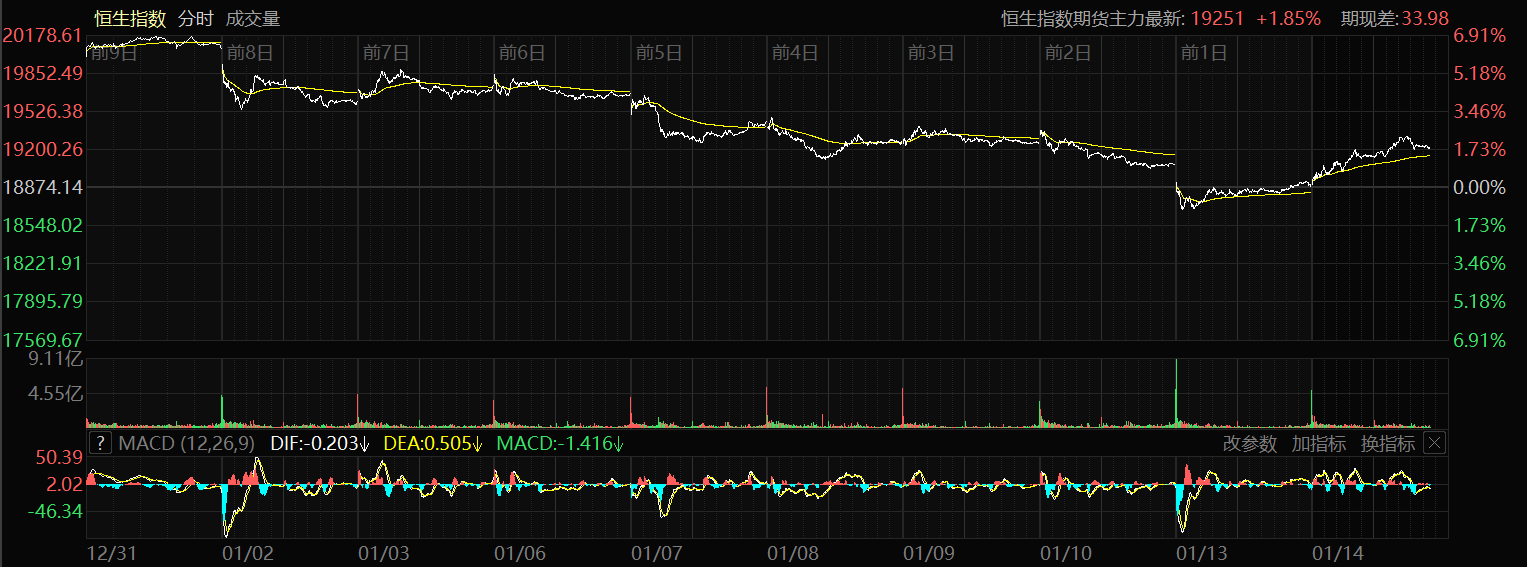Close the MACD indicator panel
This screenshot has width=1527, height=567.
[x=1434, y=443]
